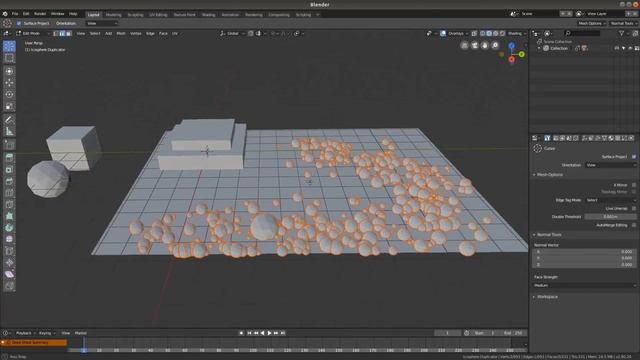
Task: Enable face select mode
Action: tap(68, 33)
